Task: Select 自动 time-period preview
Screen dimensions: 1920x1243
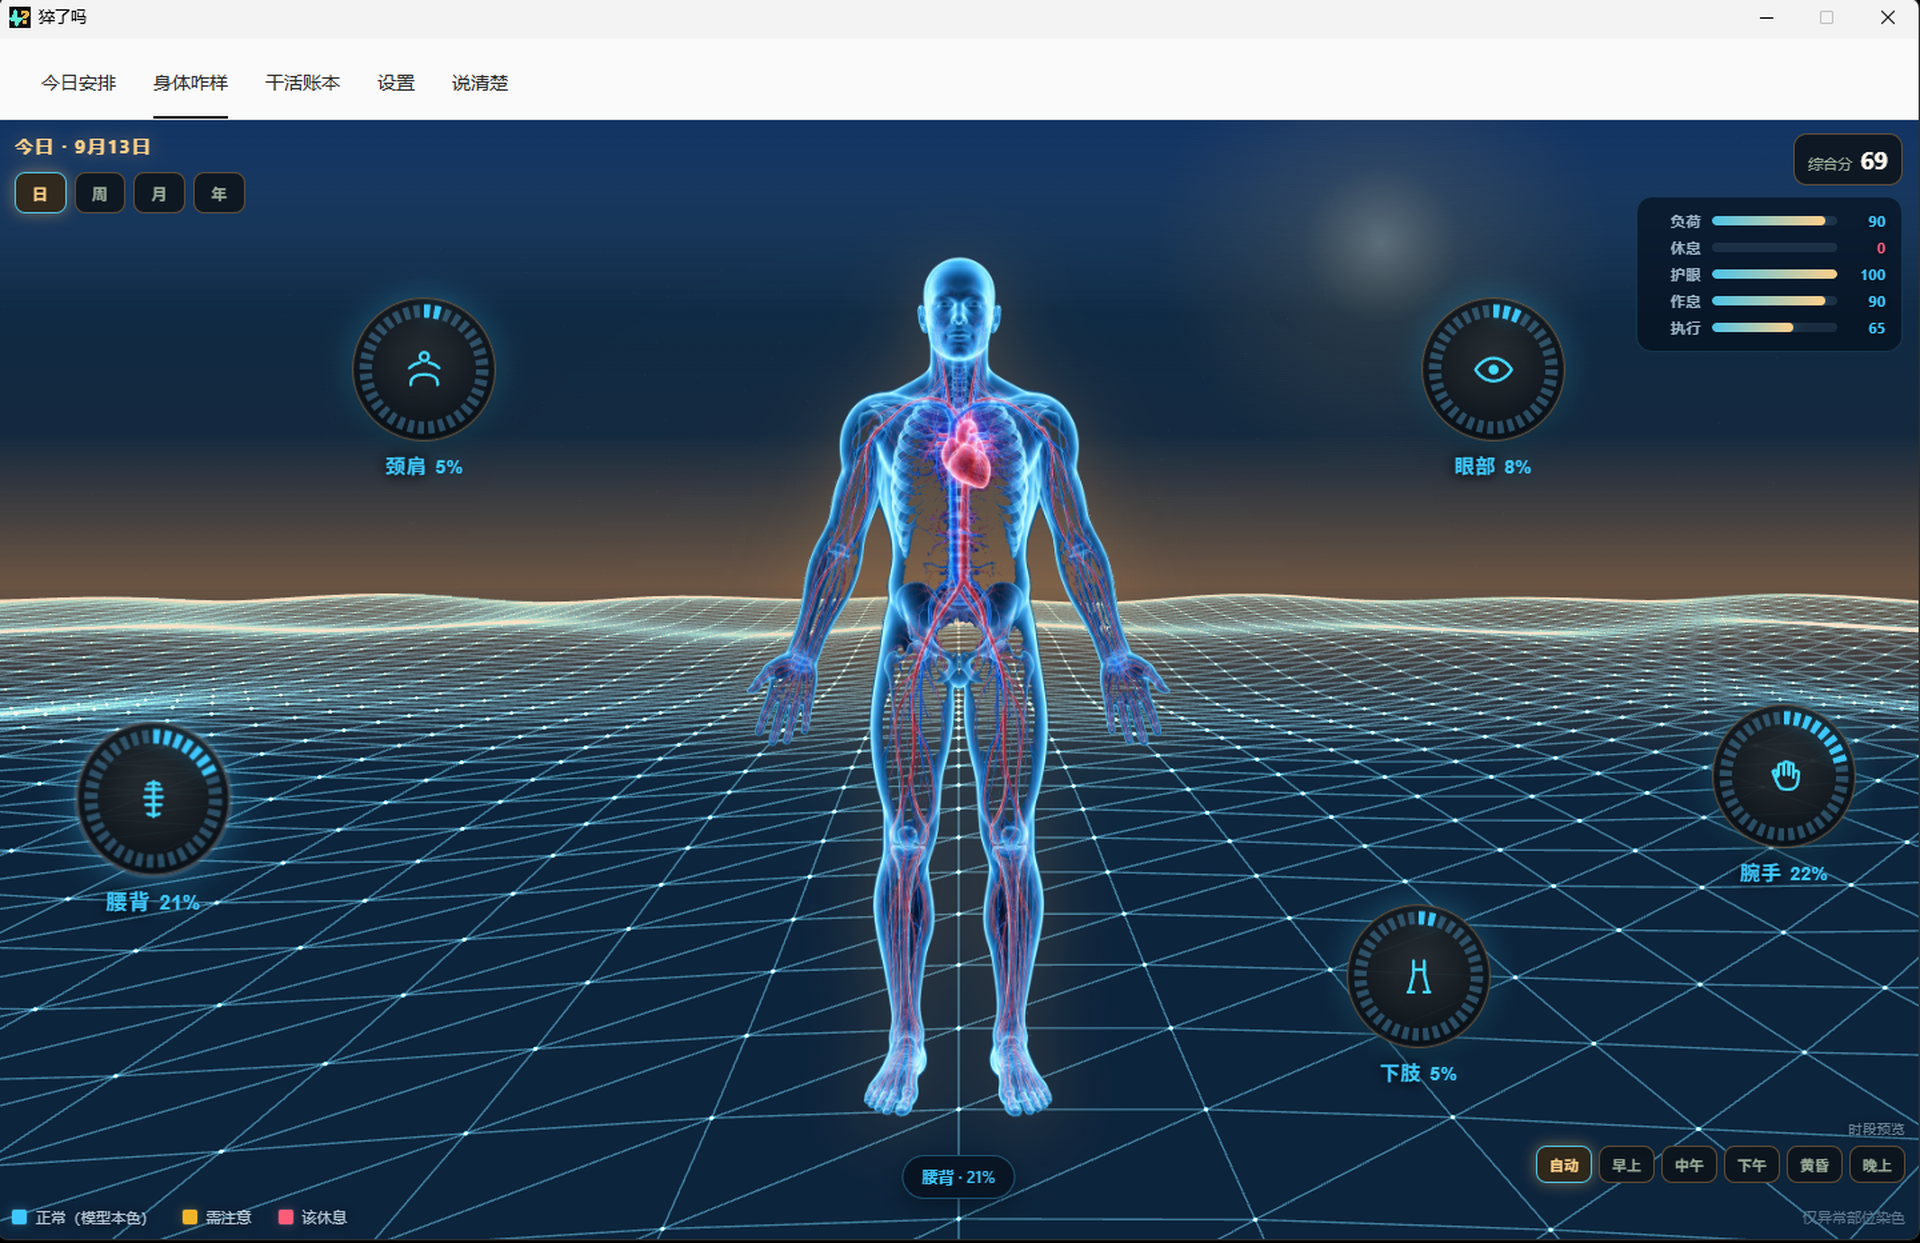Action: 1564,1165
